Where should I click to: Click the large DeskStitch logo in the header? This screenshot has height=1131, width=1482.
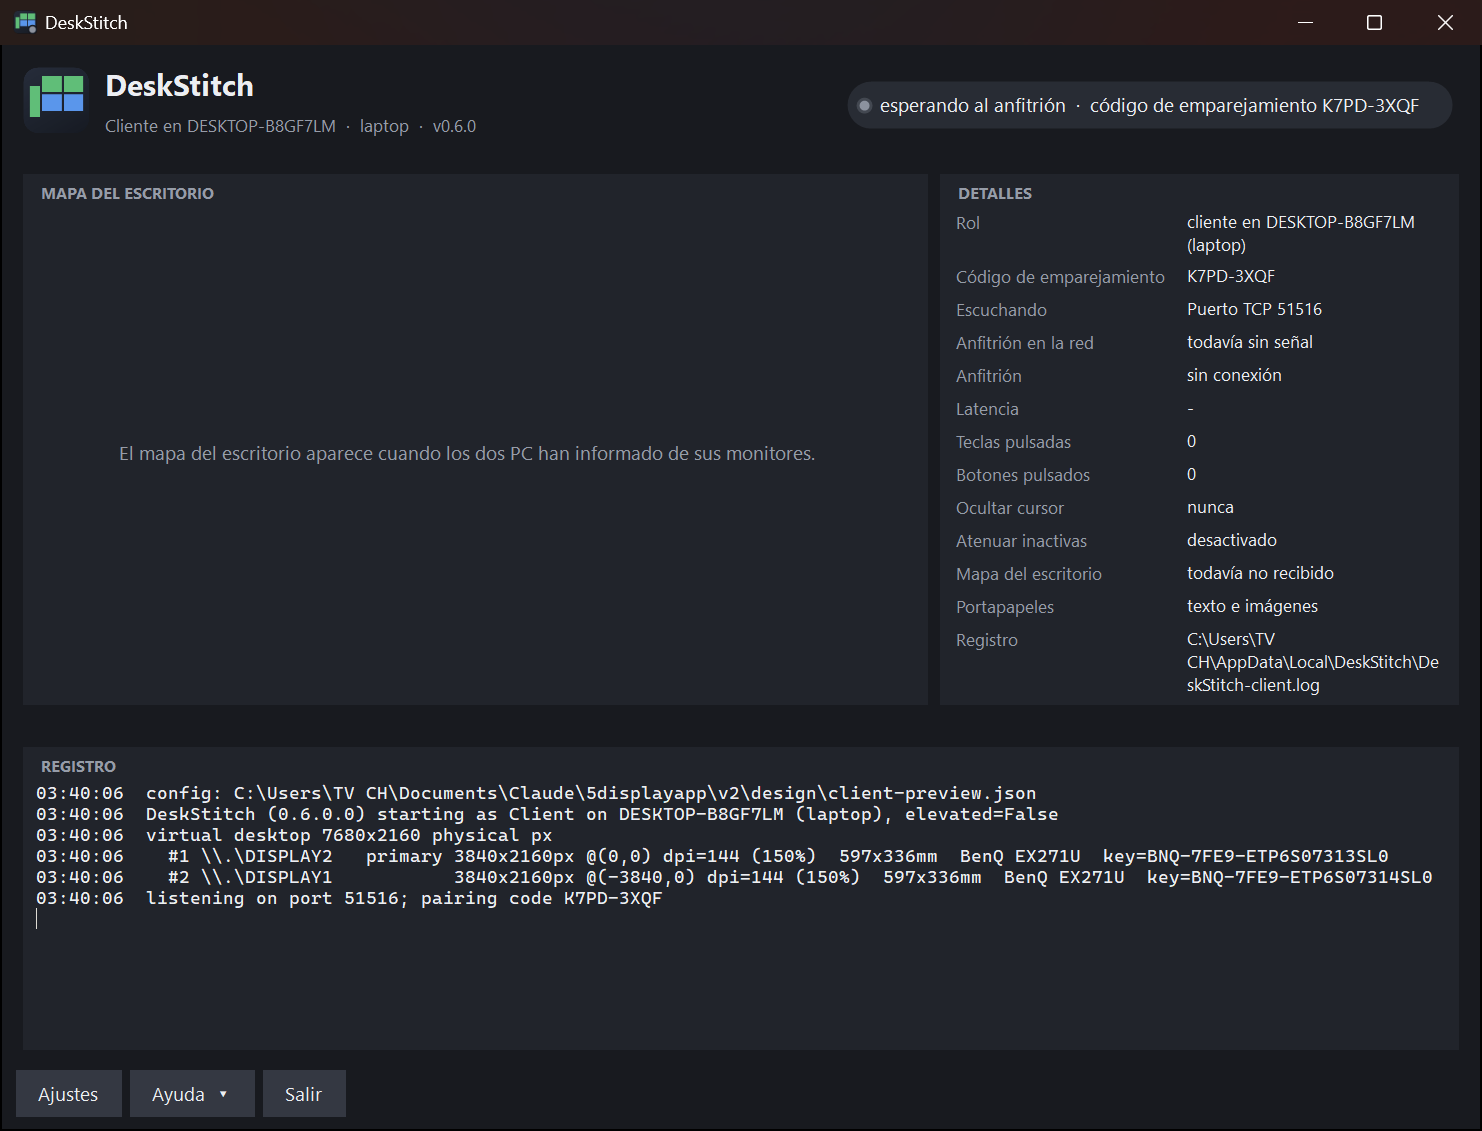57,100
